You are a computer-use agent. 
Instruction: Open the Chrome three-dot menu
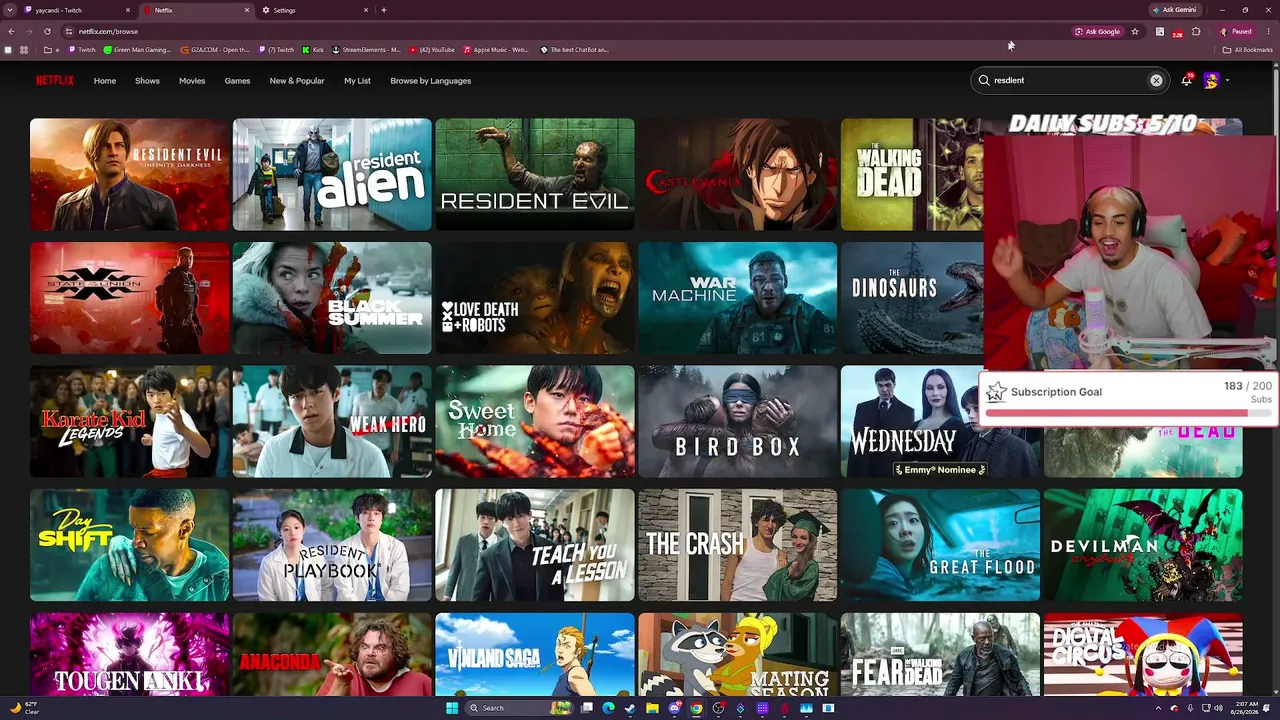coord(1267,31)
